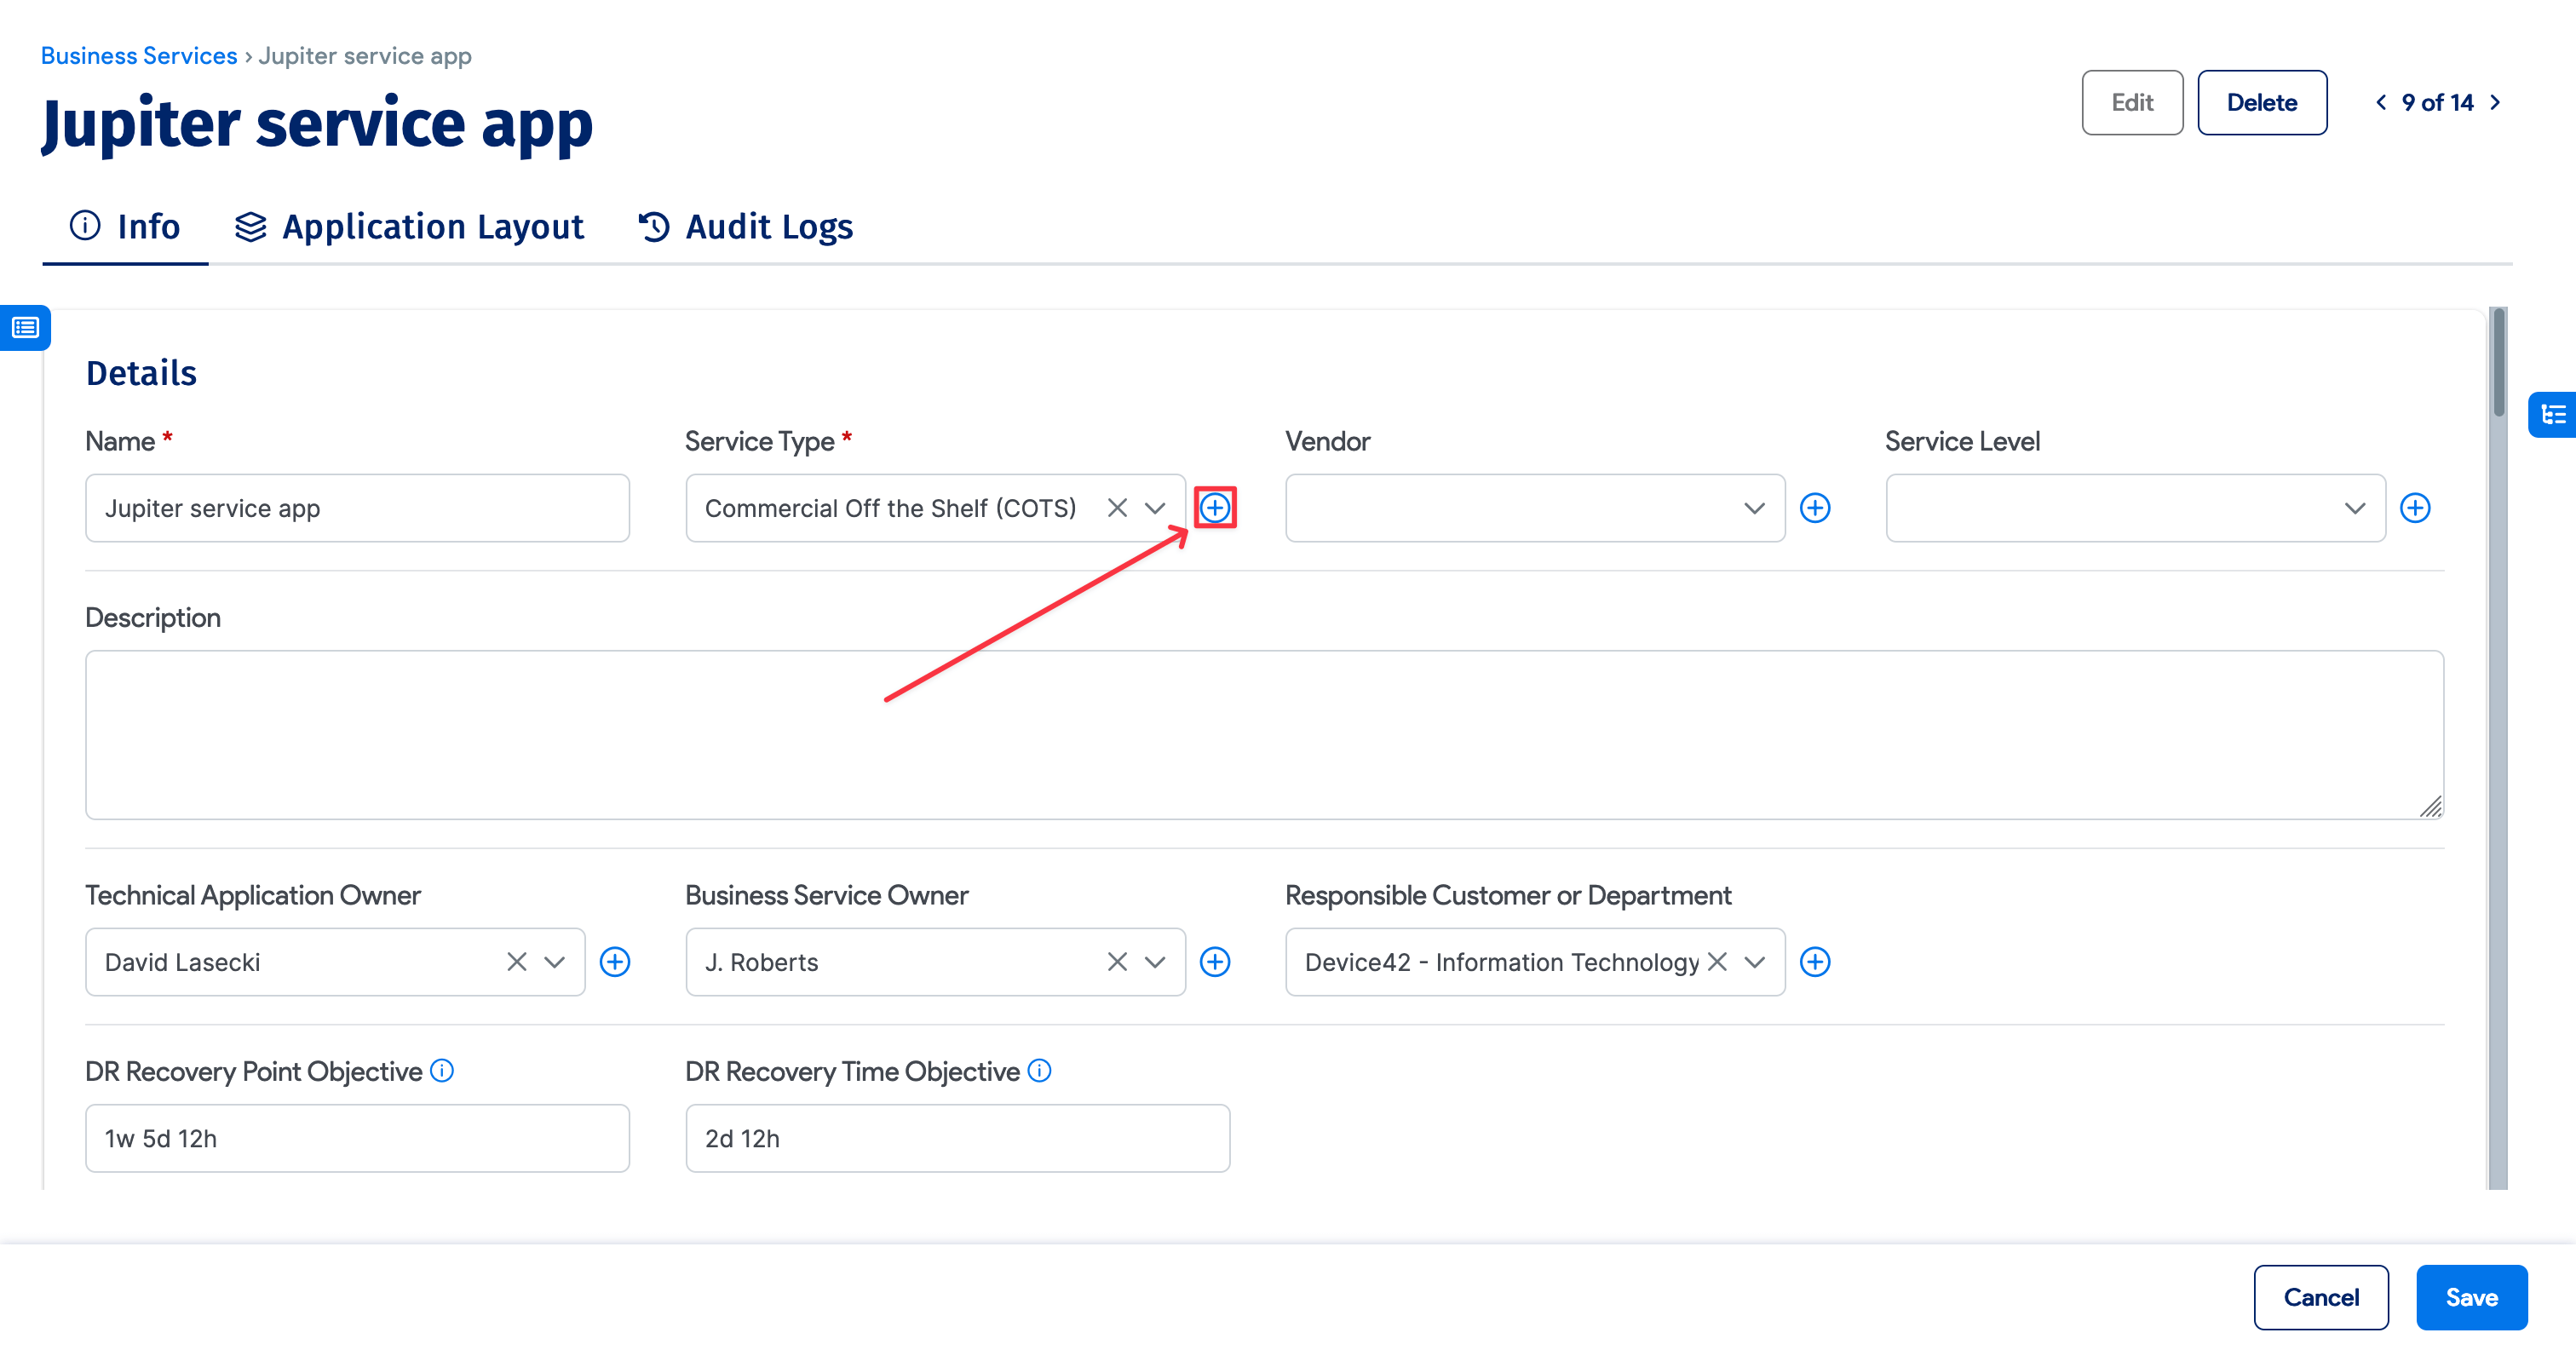Open the right side tree panel icon
Screen dimensions: 2576x1350
tap(2552, 414)
